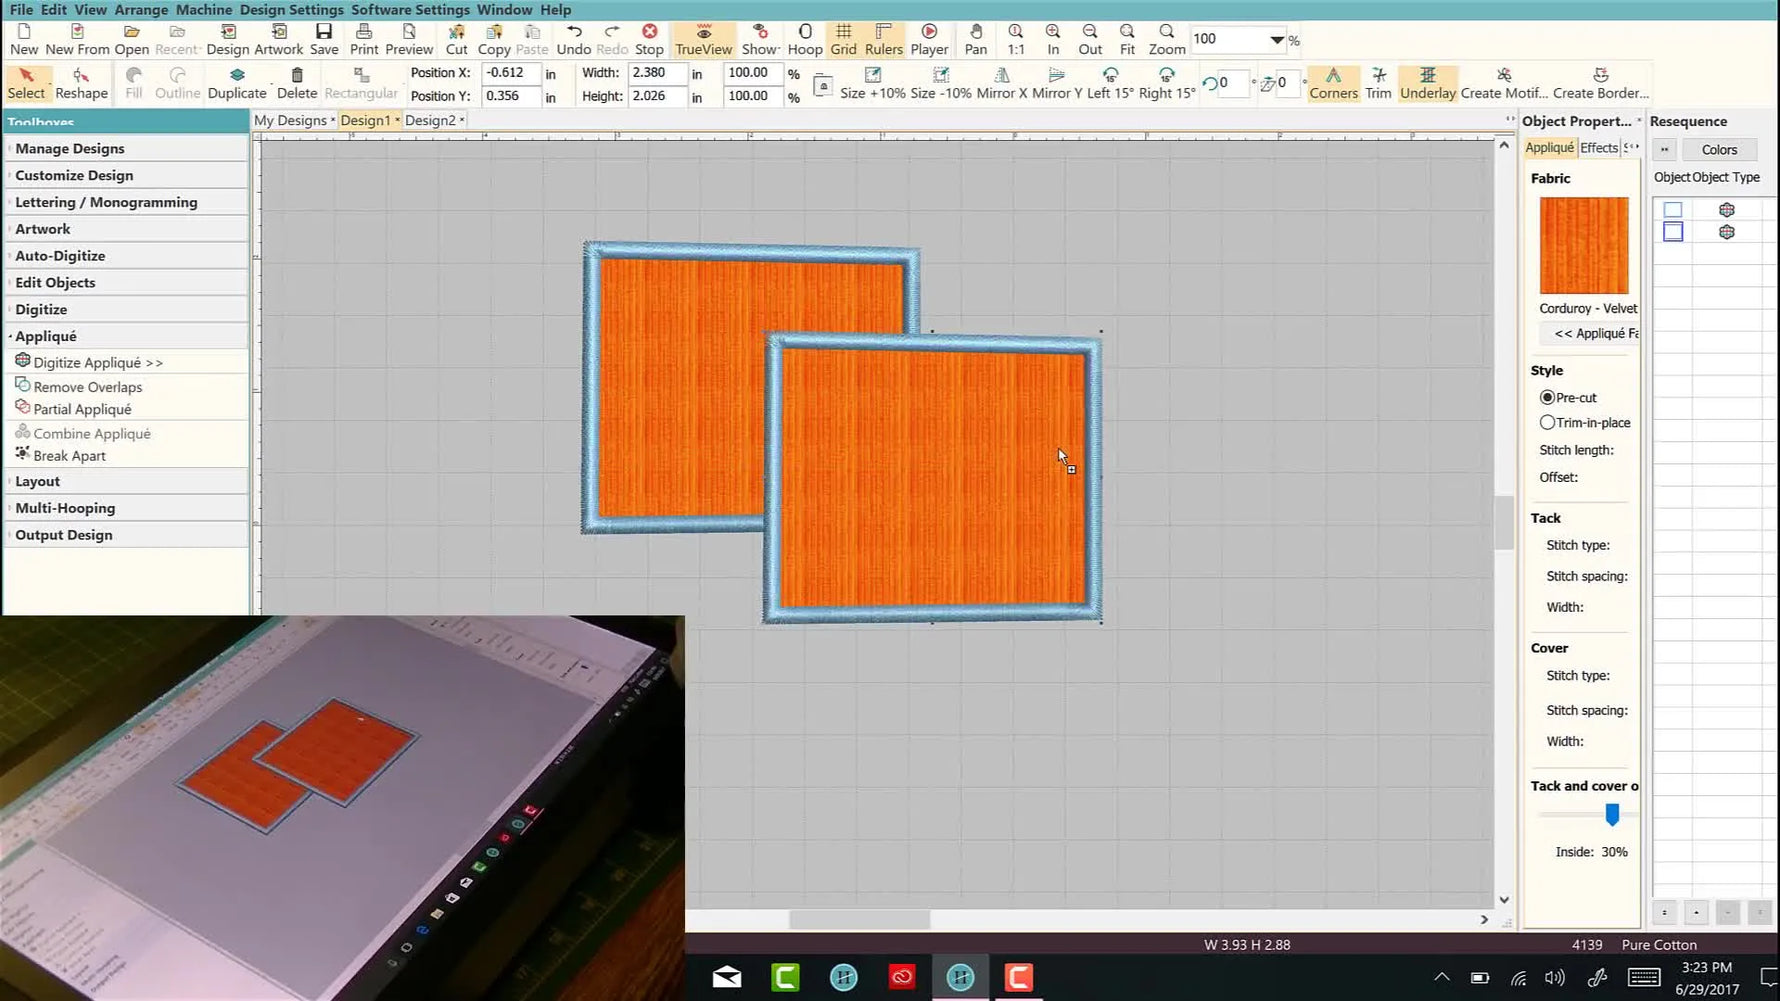Click the Corduroy - Velvet fabric swatch
Screen dimensions: 1780x1001
coord(1583,246)
